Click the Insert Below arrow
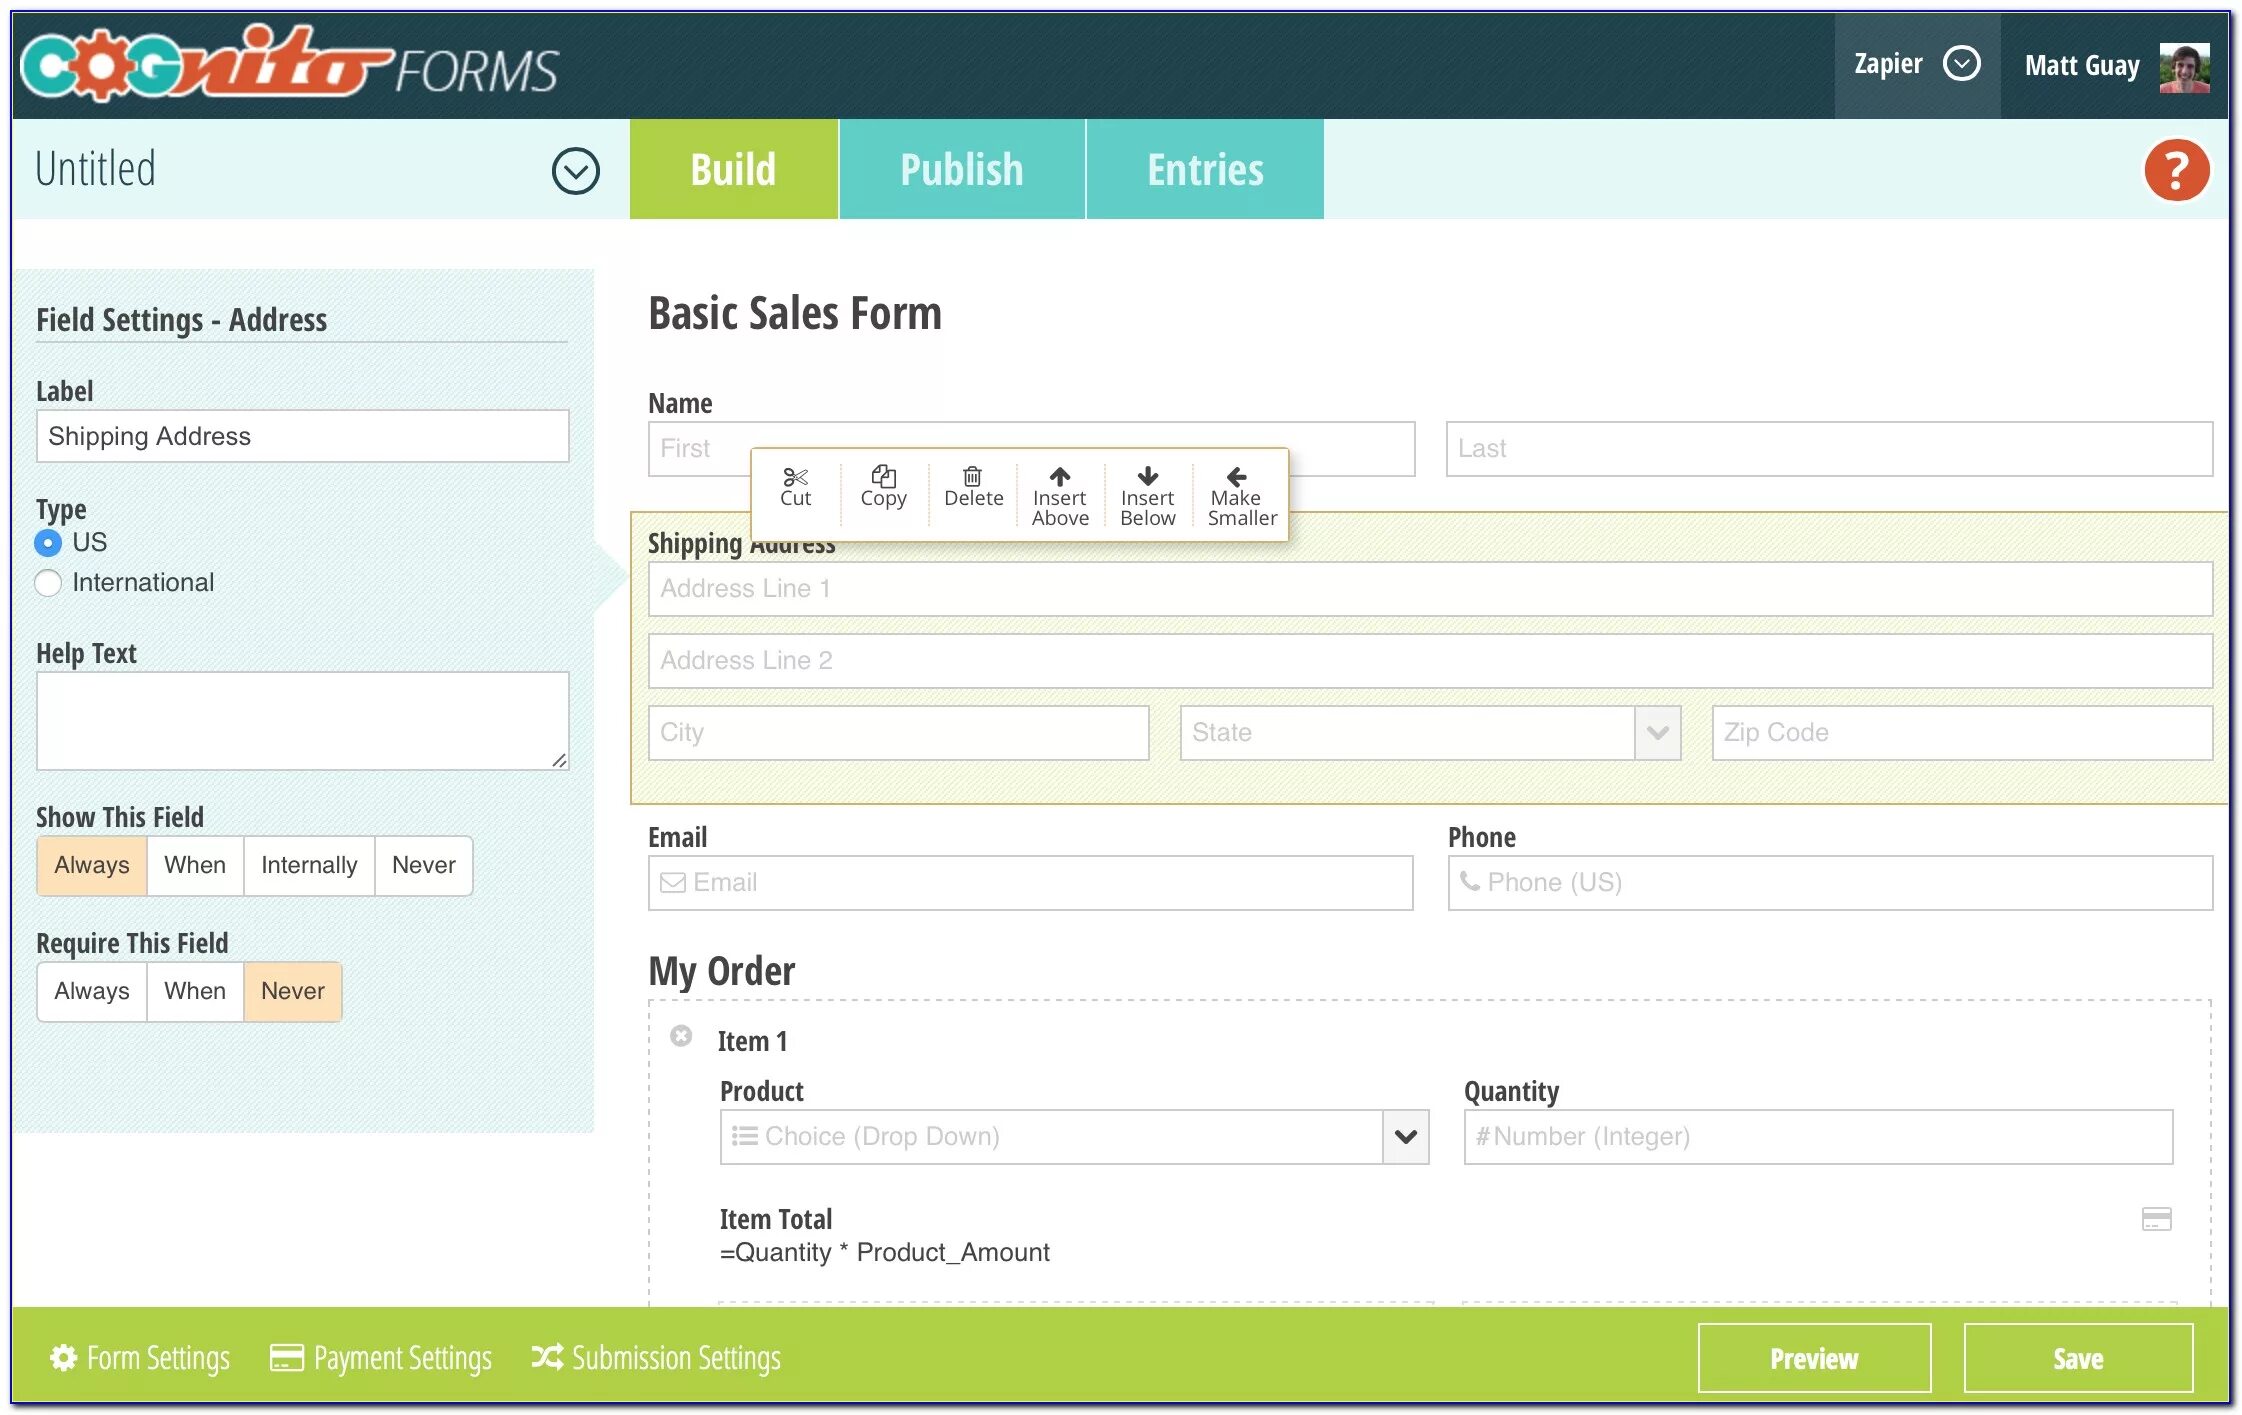The image size is (2242, 1415). coord(1147,476)
